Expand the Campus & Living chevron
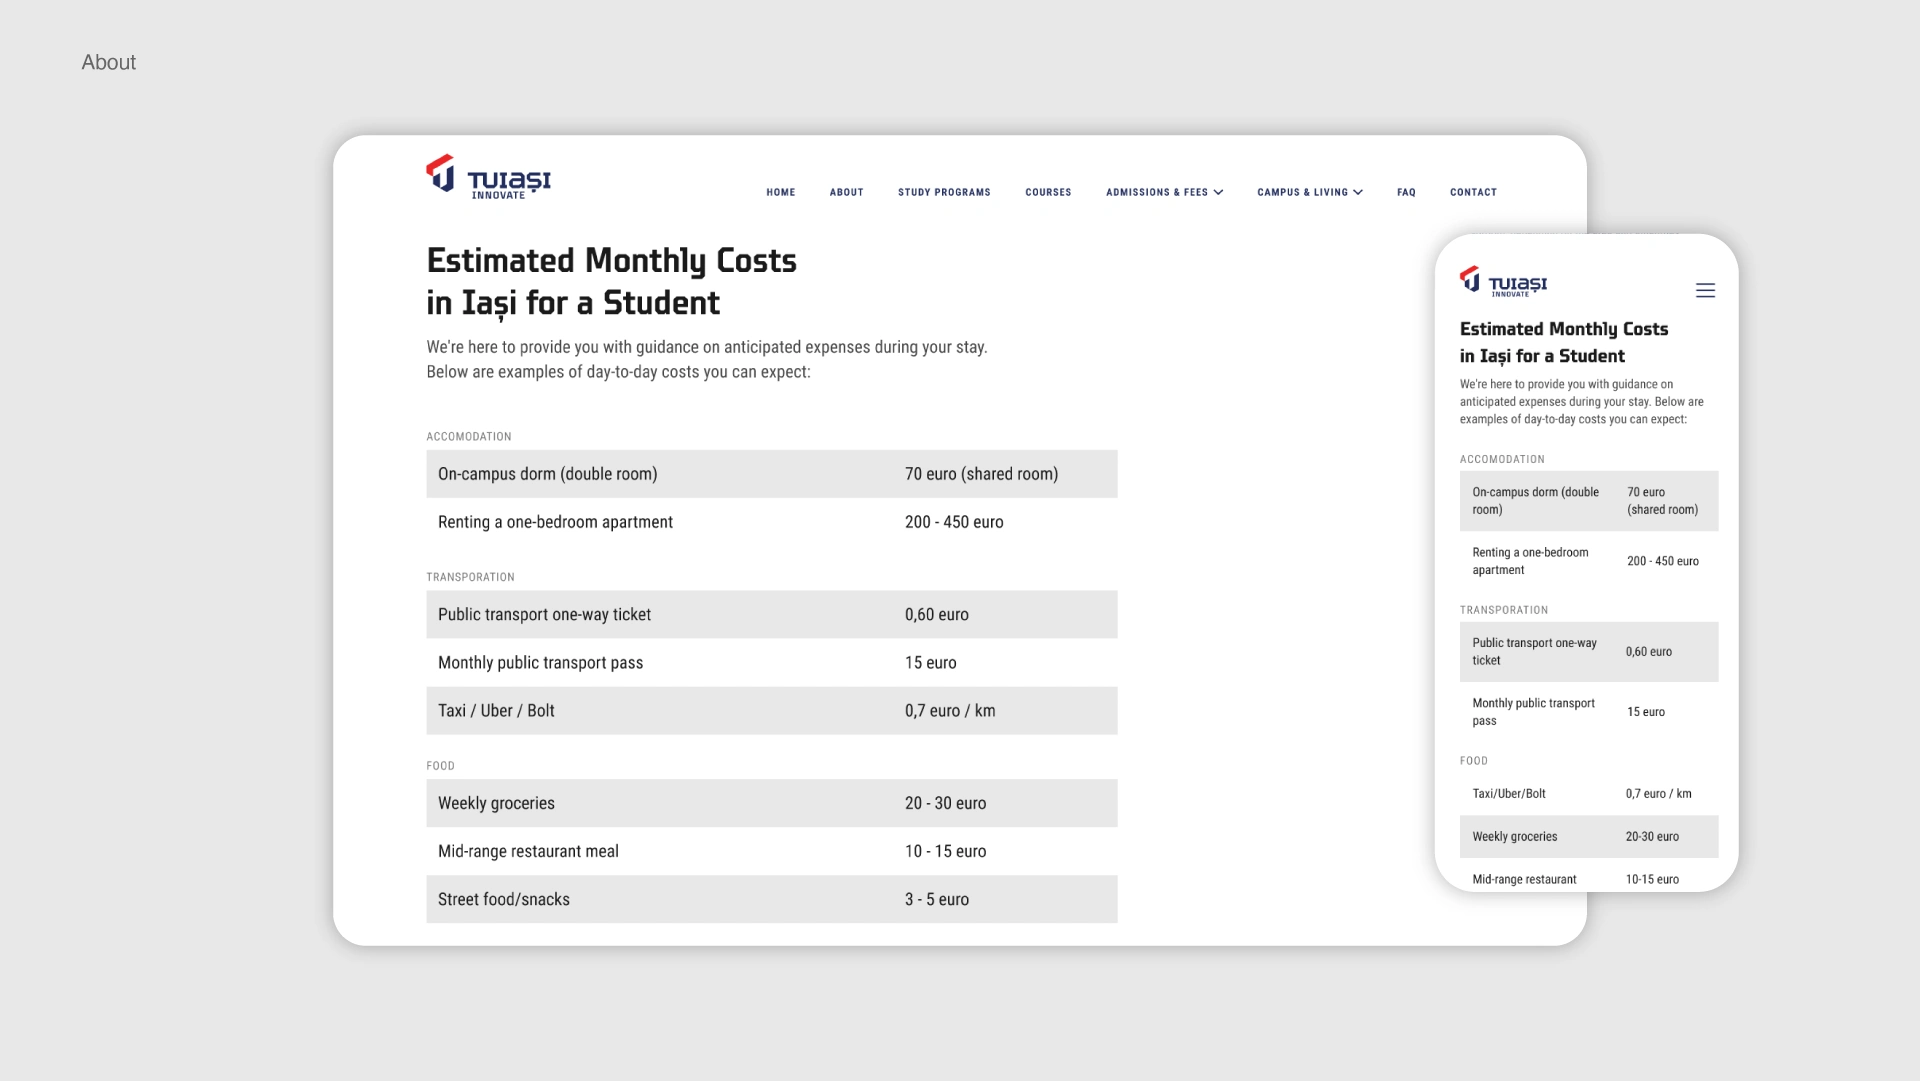 (x=1358, y=193)
